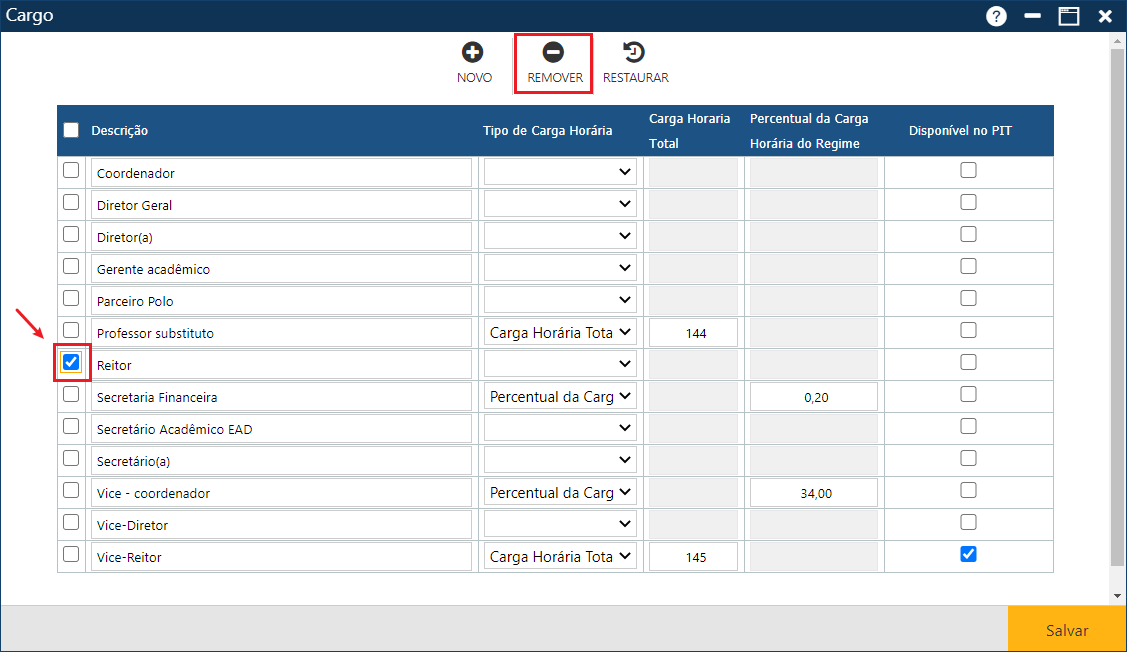This screenshot has width=1127, height=652.
Task: Click the RESTAURAR history icon
Action: pos(634,53)
